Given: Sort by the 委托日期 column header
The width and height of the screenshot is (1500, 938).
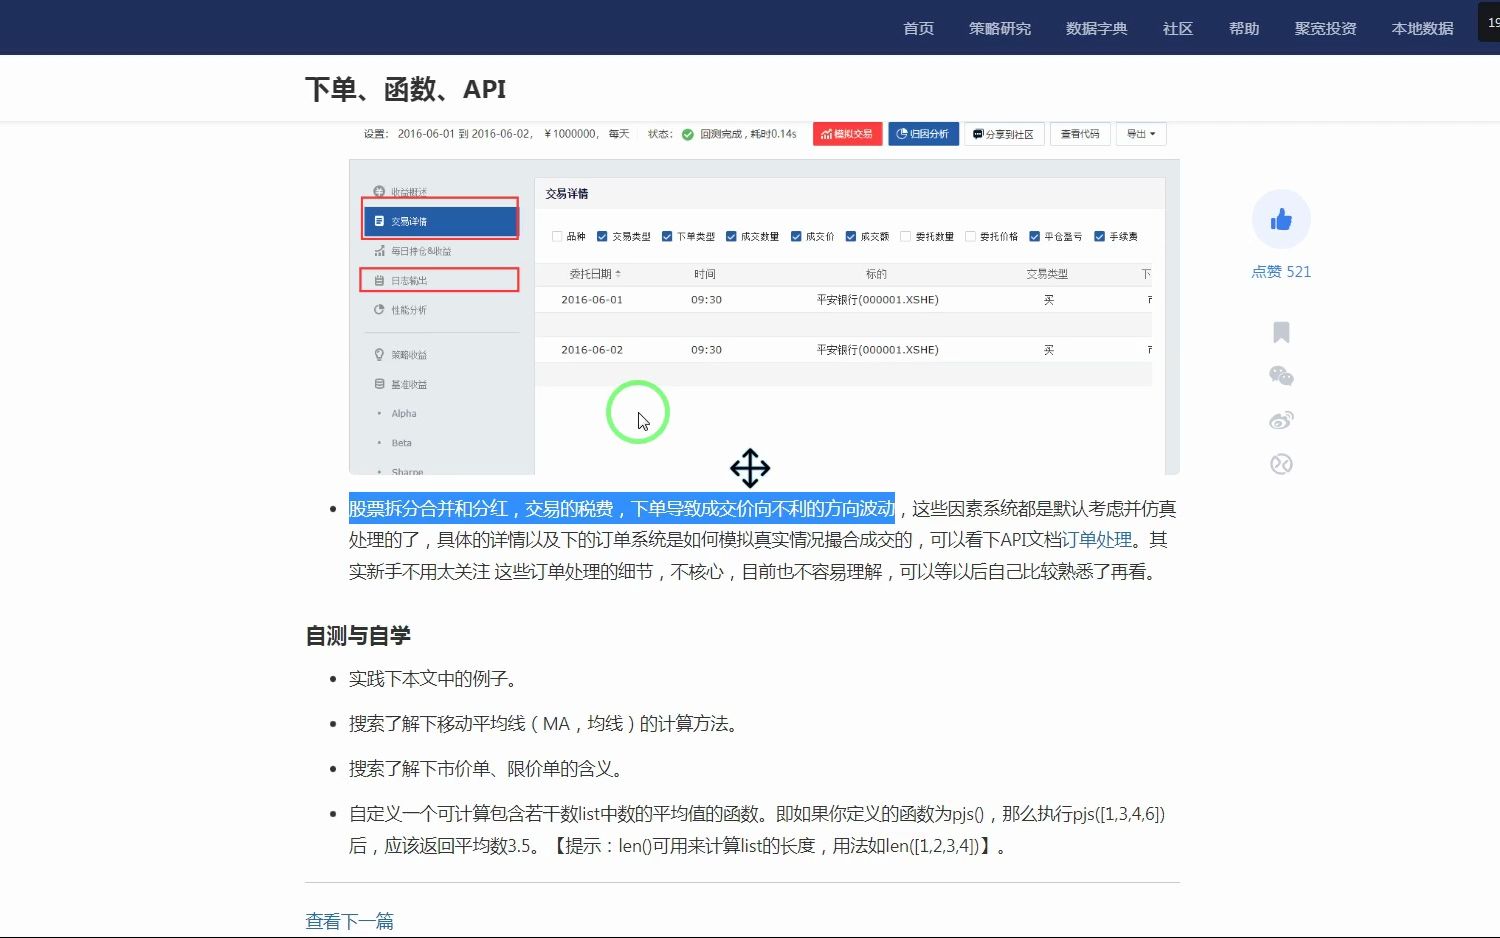Looking at the screenshot, I should coord(595,274).
